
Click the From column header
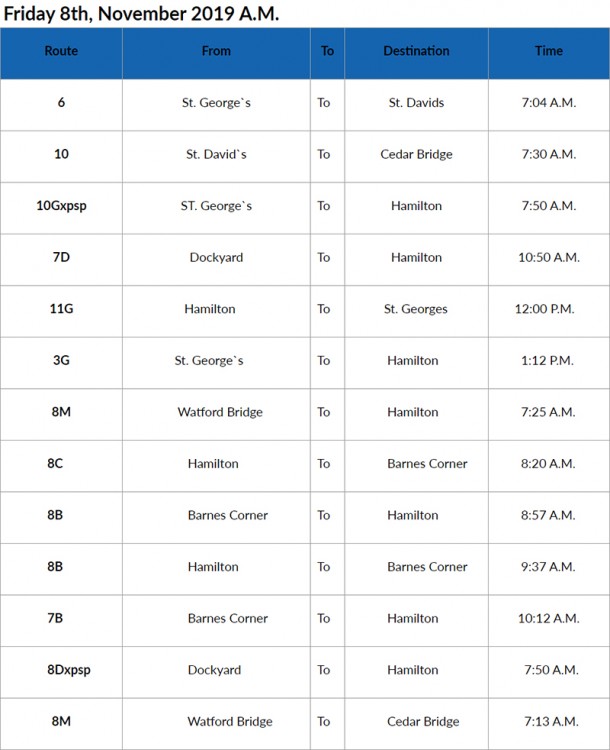[x=216, y=51]
